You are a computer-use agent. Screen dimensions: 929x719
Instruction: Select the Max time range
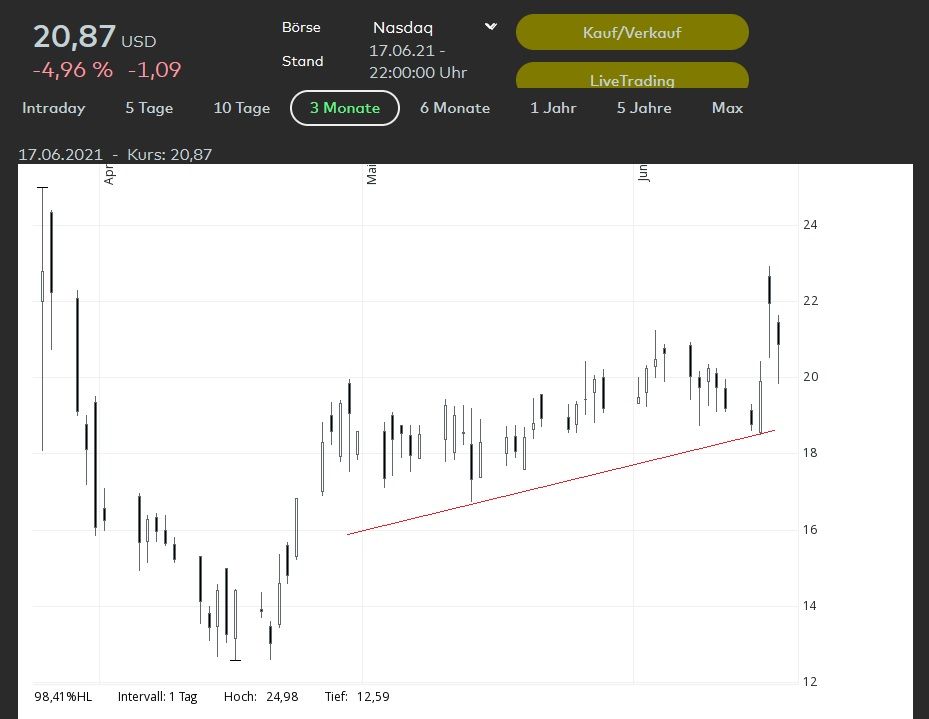pos(727,108)
